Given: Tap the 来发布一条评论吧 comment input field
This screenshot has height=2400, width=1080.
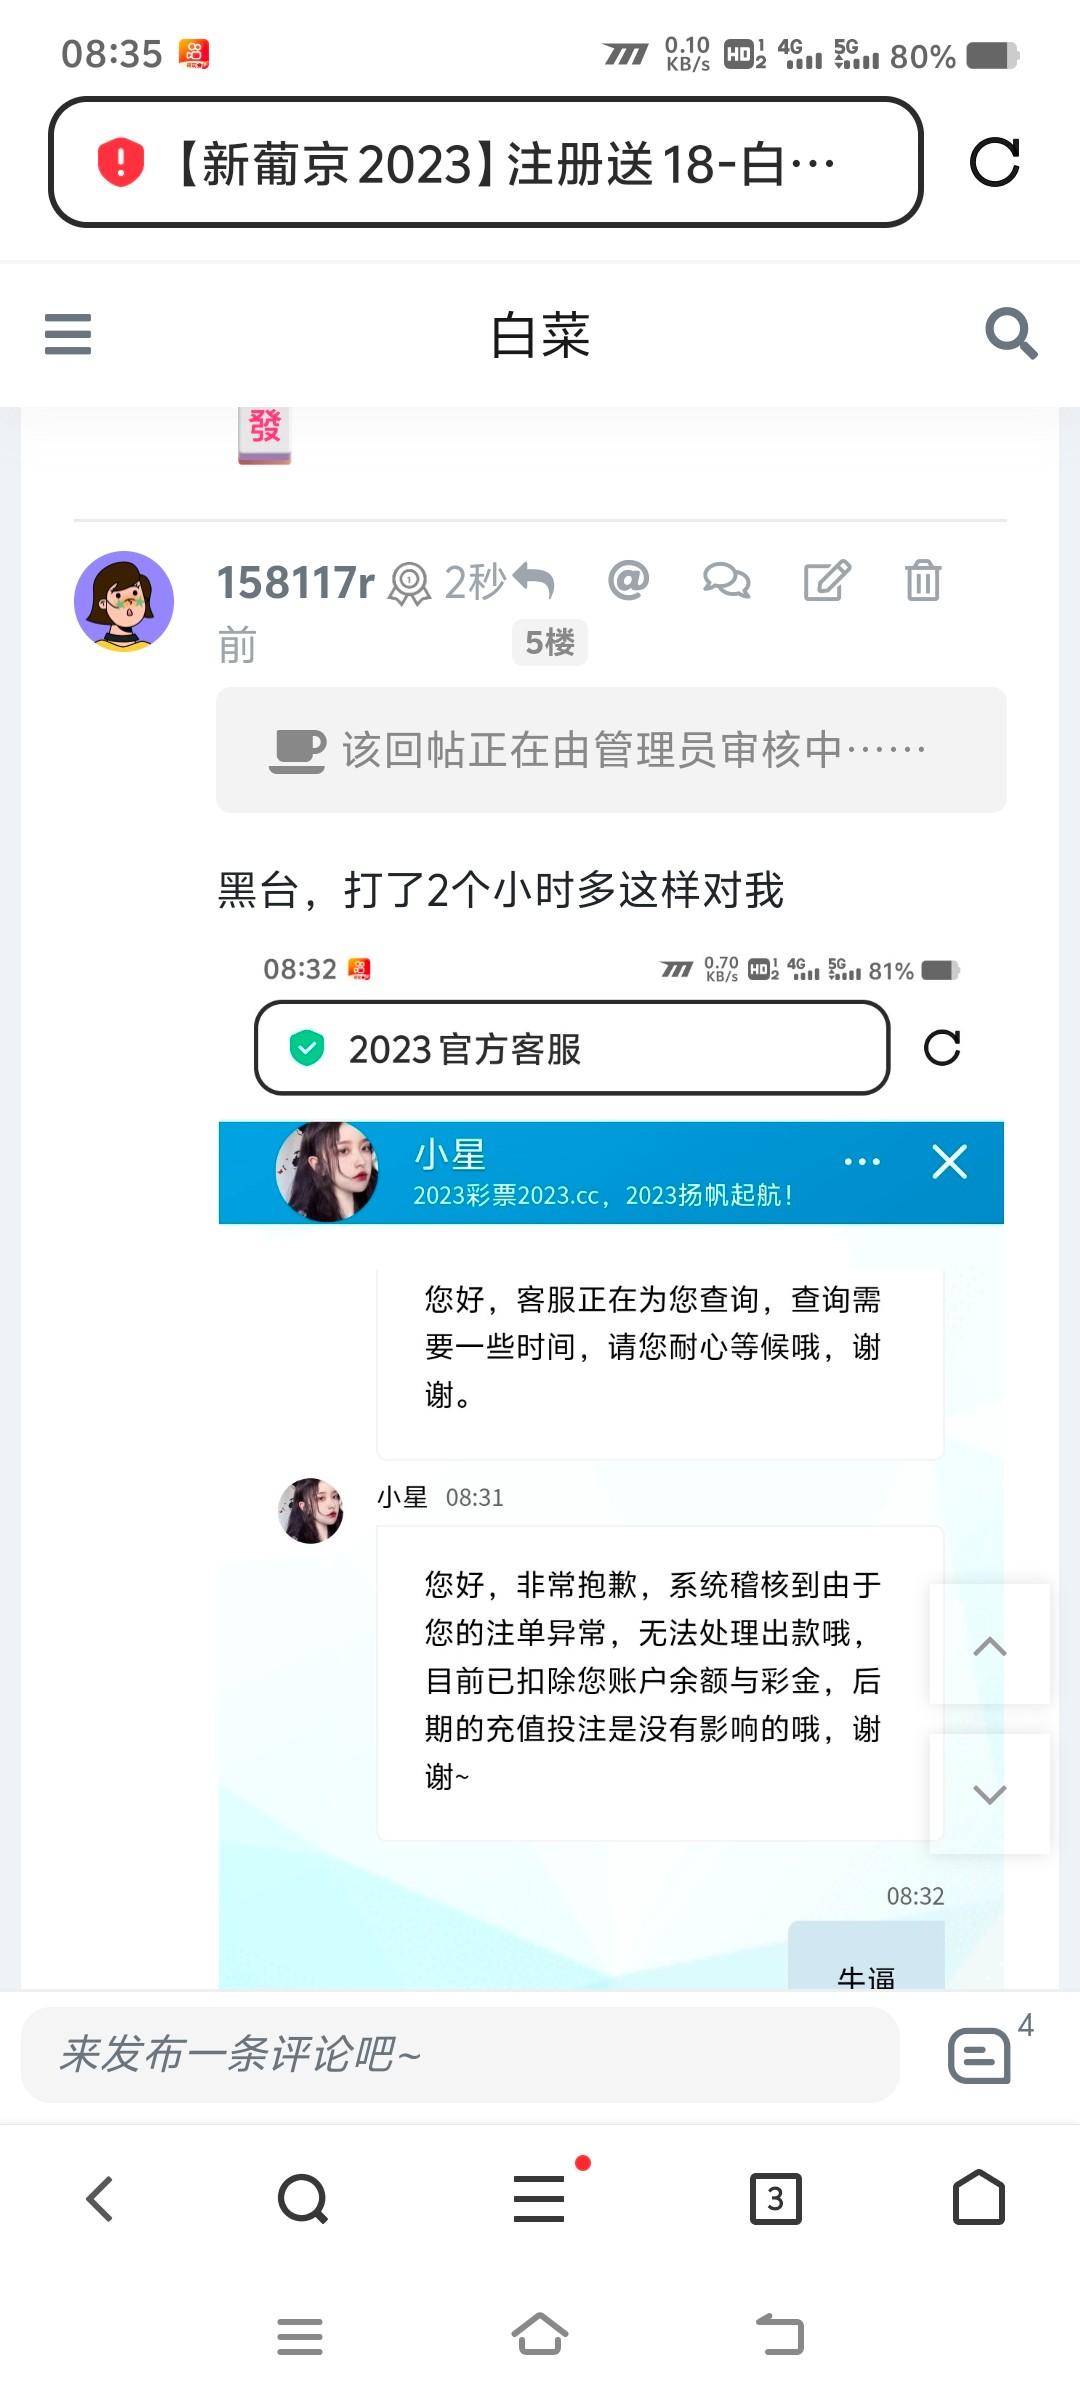Looking at the screenshot, I should tap(460, 2055).
